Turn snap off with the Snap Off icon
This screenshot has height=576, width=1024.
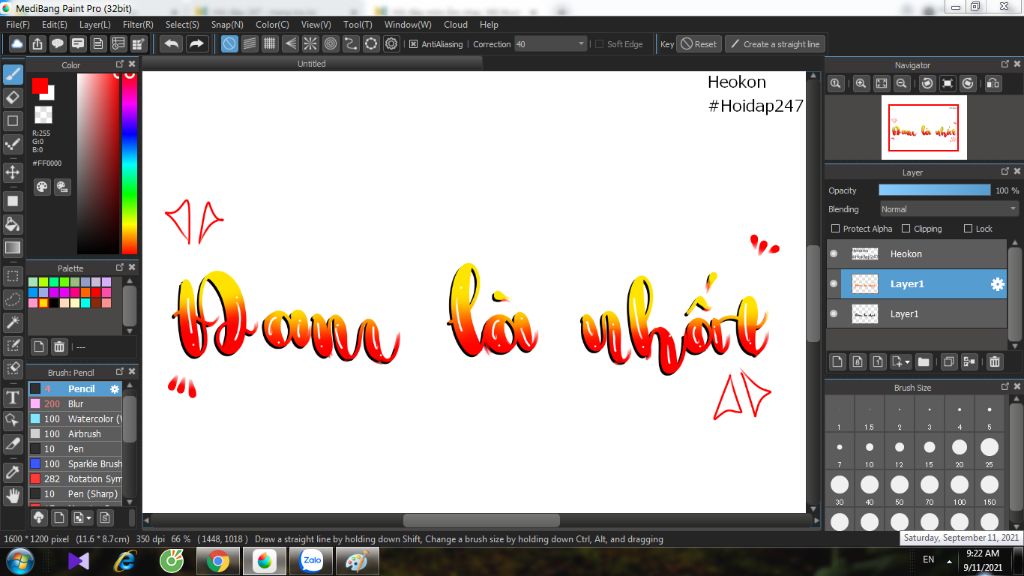point(229,44)
